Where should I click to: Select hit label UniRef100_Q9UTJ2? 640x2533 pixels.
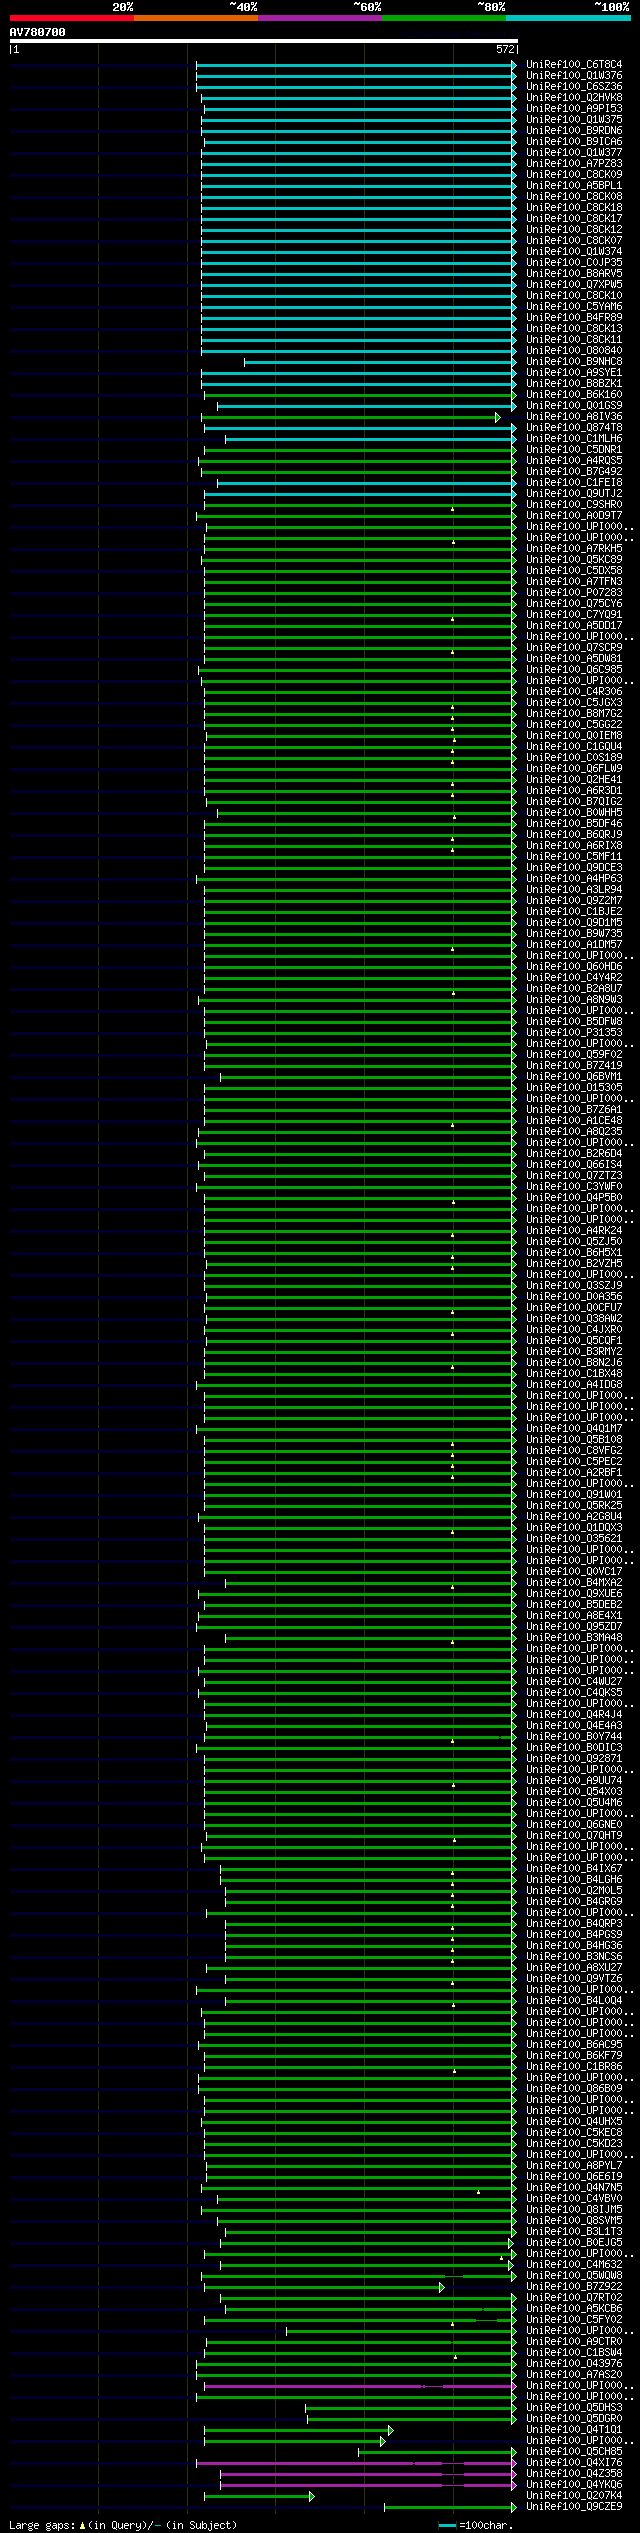tap(574, 494)
